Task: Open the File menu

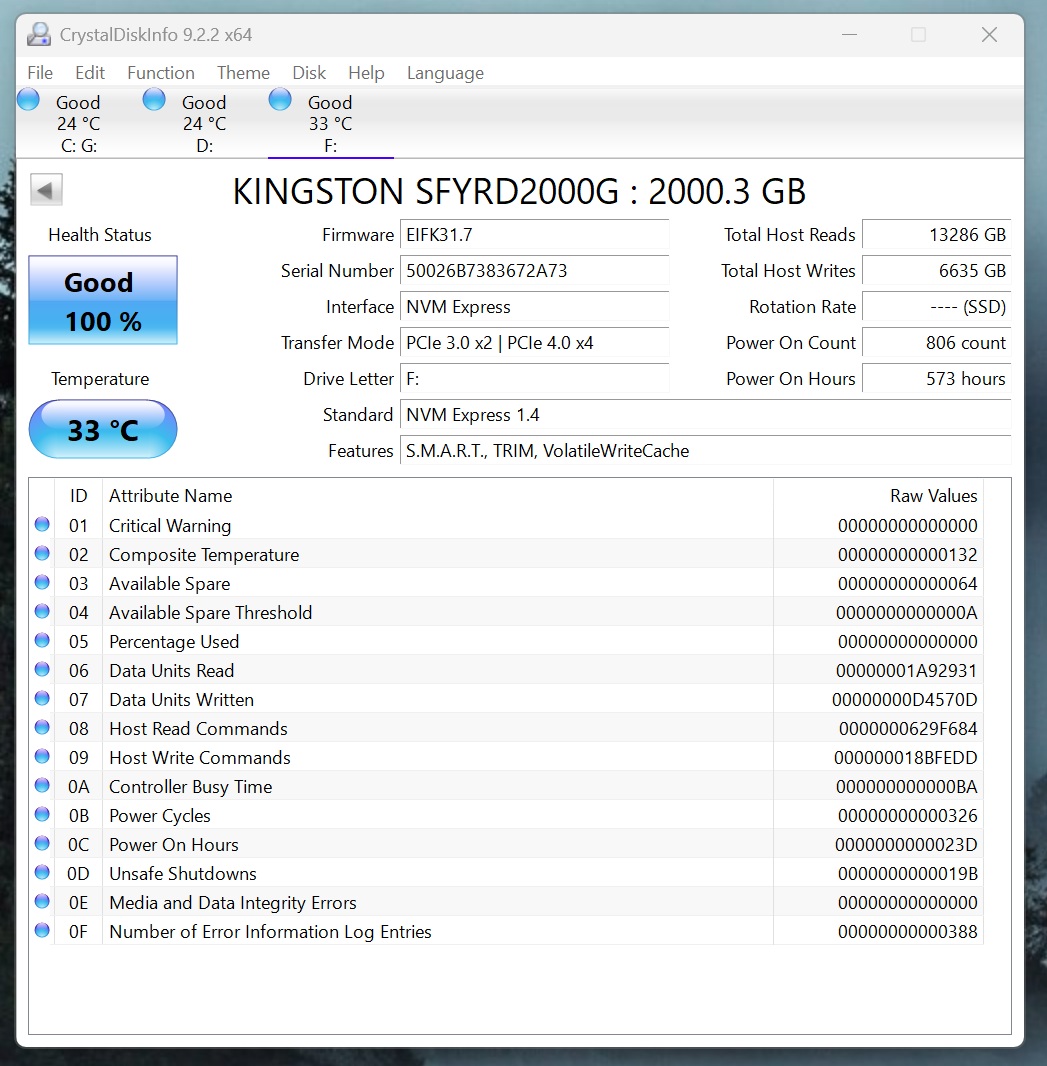Action: tap(40, 73)
